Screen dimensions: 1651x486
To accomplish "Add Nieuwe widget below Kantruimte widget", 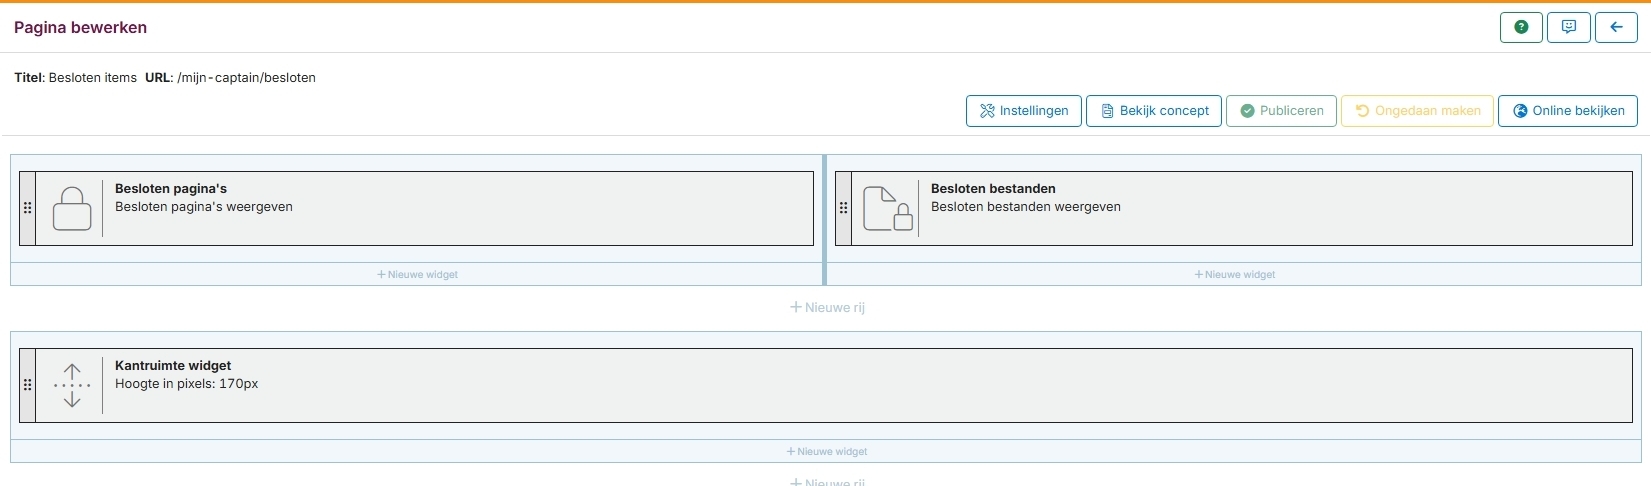I will [826, 452].
